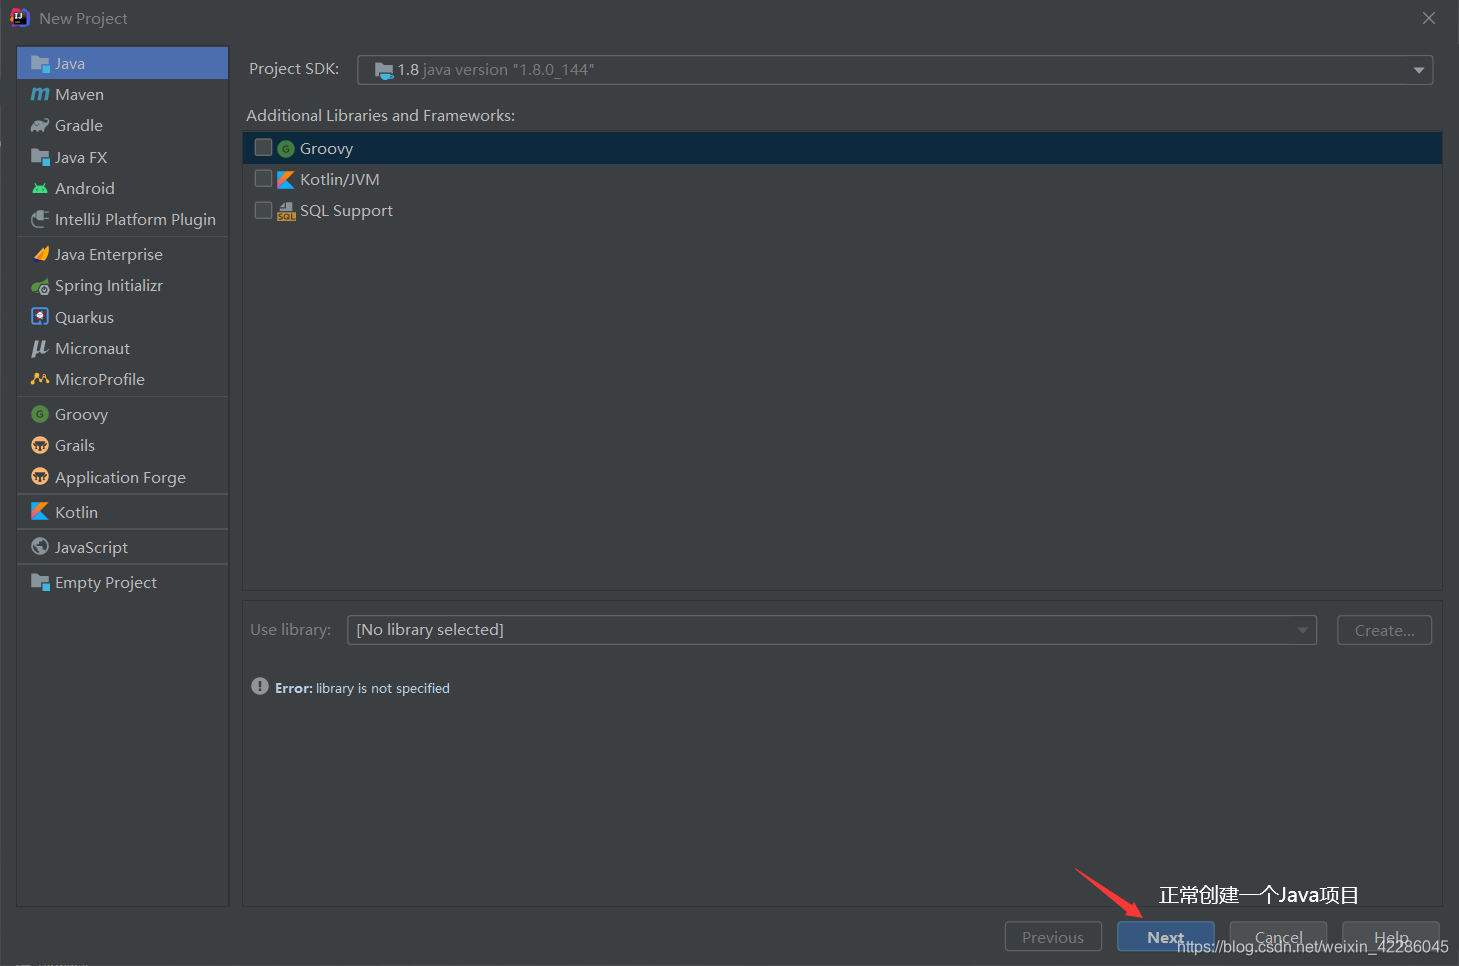Click the Quarkus icon
The height and width of the screenshot is (966, 1459).
40,317
